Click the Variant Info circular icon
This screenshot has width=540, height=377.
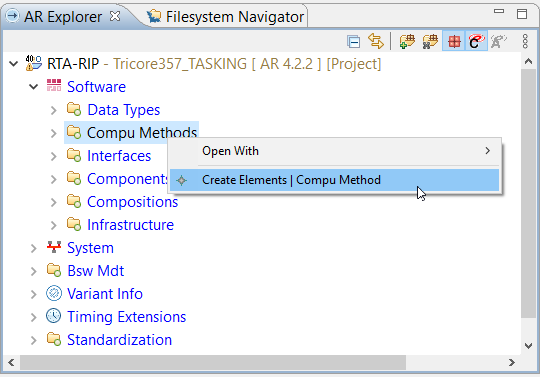tap(54, 293)
